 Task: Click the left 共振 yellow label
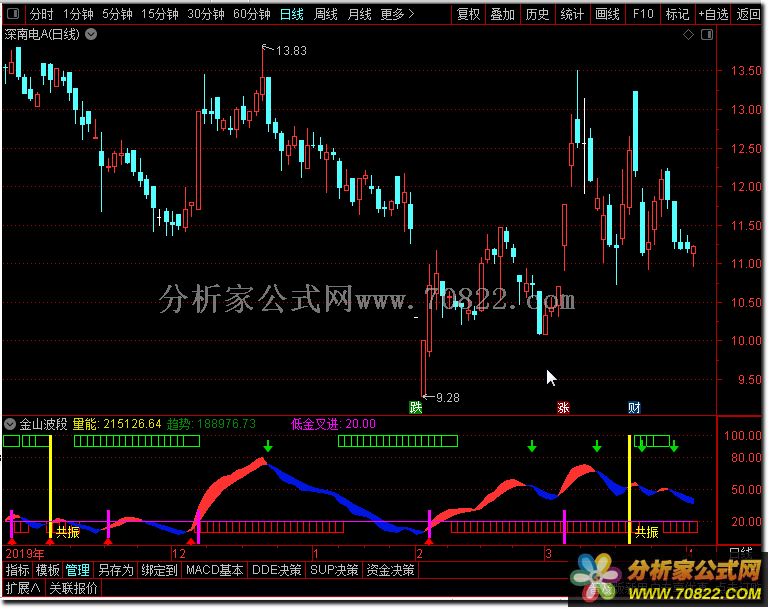68,532
